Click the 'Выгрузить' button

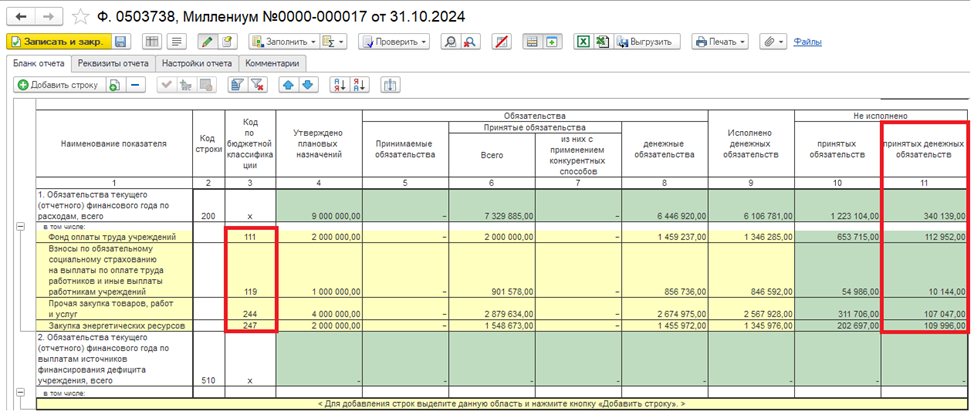tap(647, 42)
